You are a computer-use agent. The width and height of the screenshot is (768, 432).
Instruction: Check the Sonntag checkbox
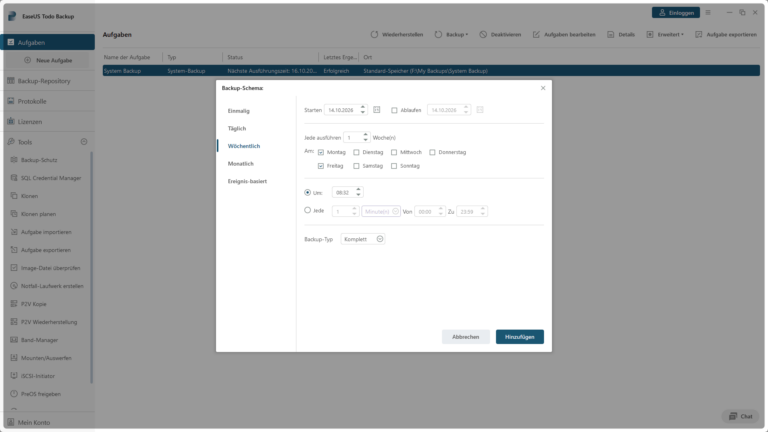point(394,166)
